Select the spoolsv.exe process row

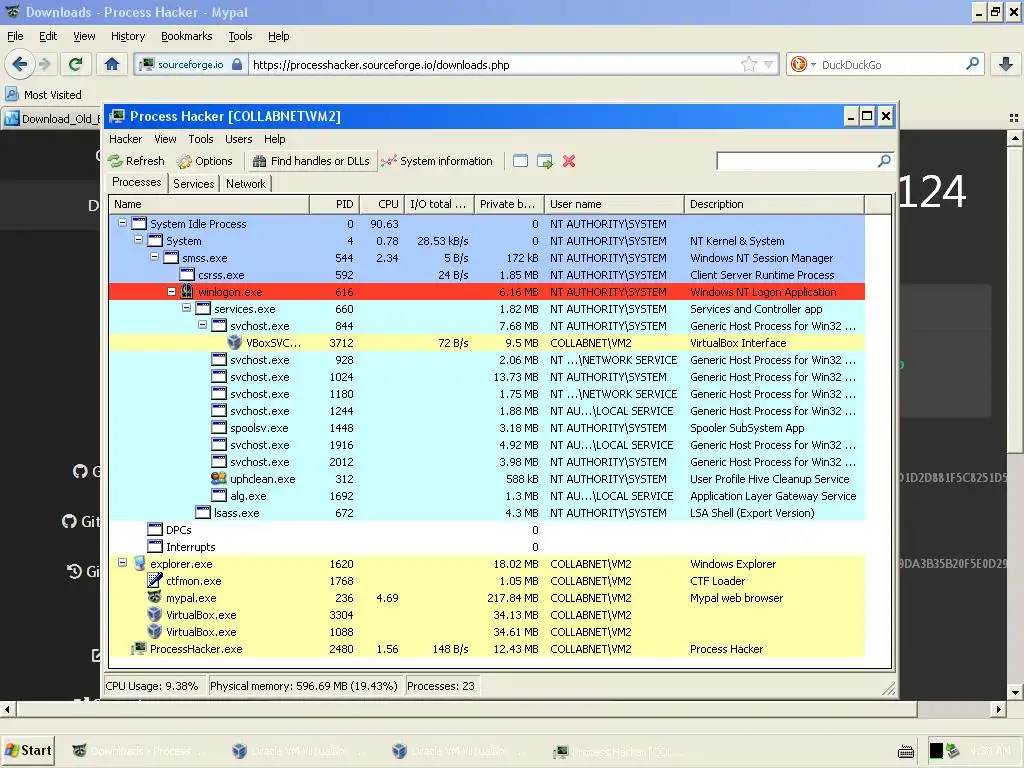487,428
